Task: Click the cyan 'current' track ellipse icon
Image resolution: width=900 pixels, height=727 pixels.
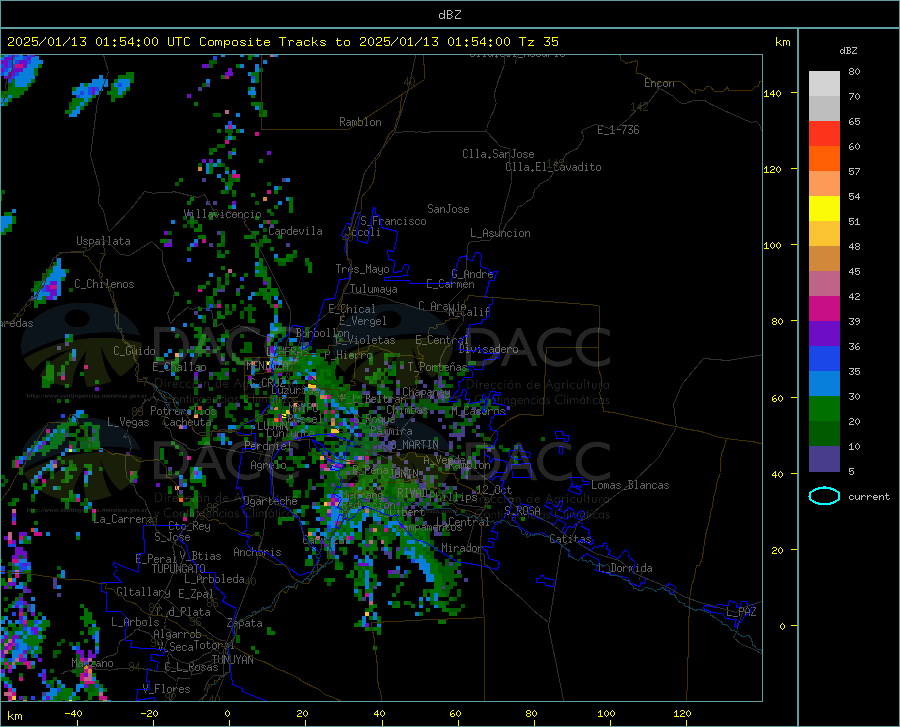Action: tap(824, 496)
